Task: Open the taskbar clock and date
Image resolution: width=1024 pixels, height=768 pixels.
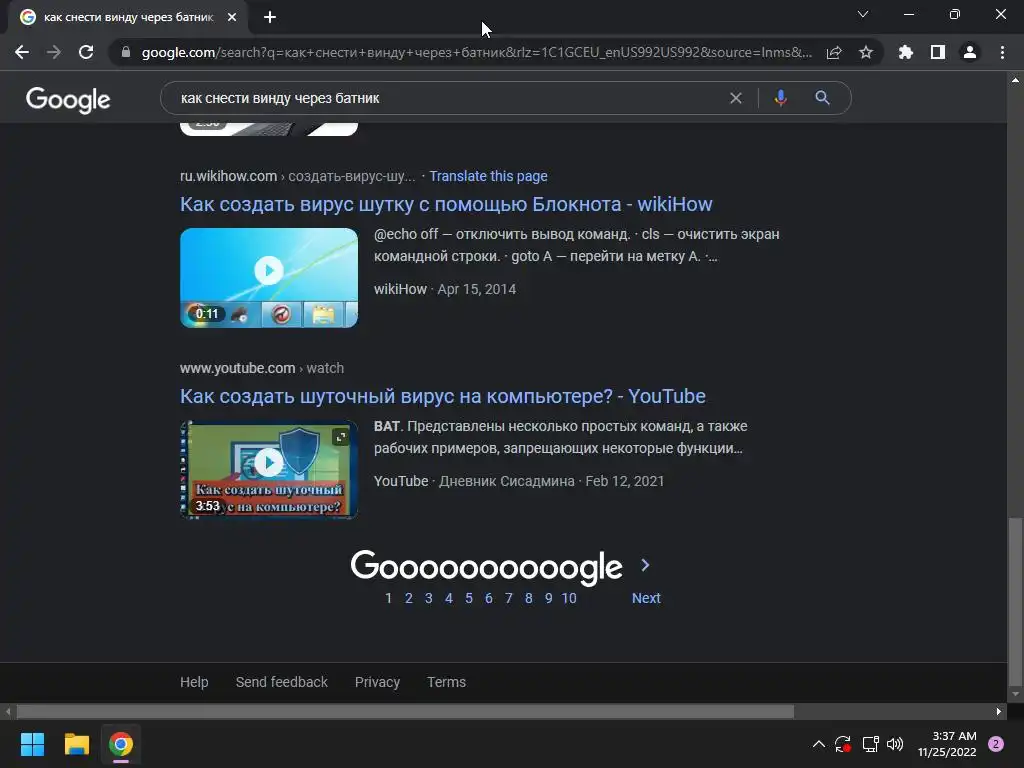Action: pos(947,744)
